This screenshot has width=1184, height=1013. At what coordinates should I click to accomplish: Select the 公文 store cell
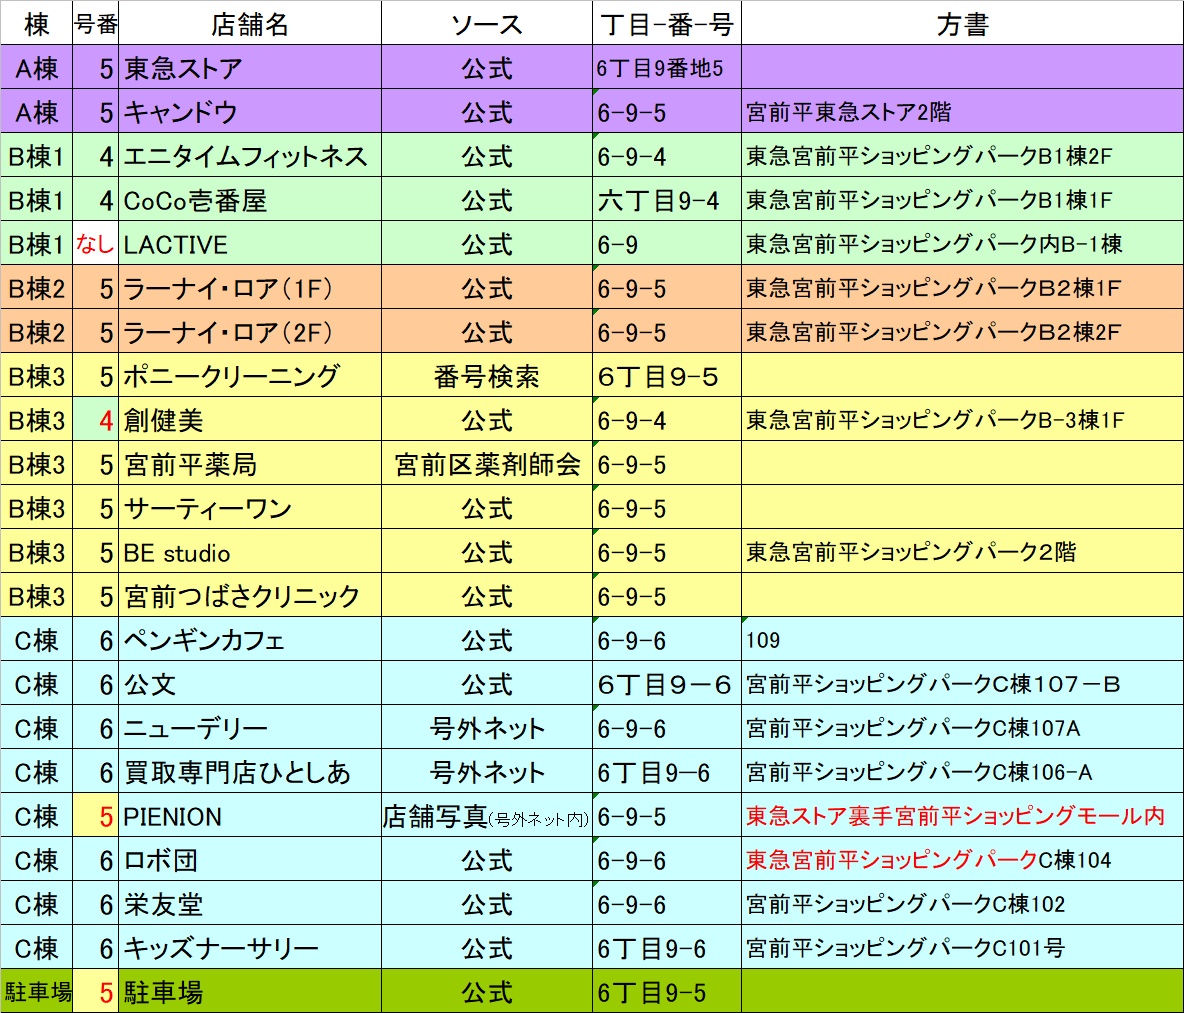250,683
